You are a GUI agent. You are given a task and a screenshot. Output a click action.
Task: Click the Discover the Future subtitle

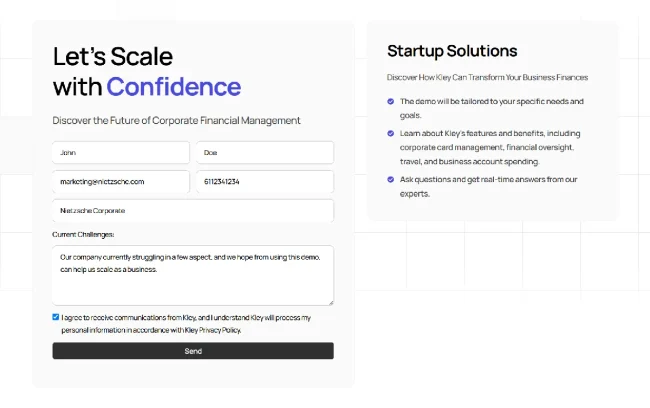[176, 120]
